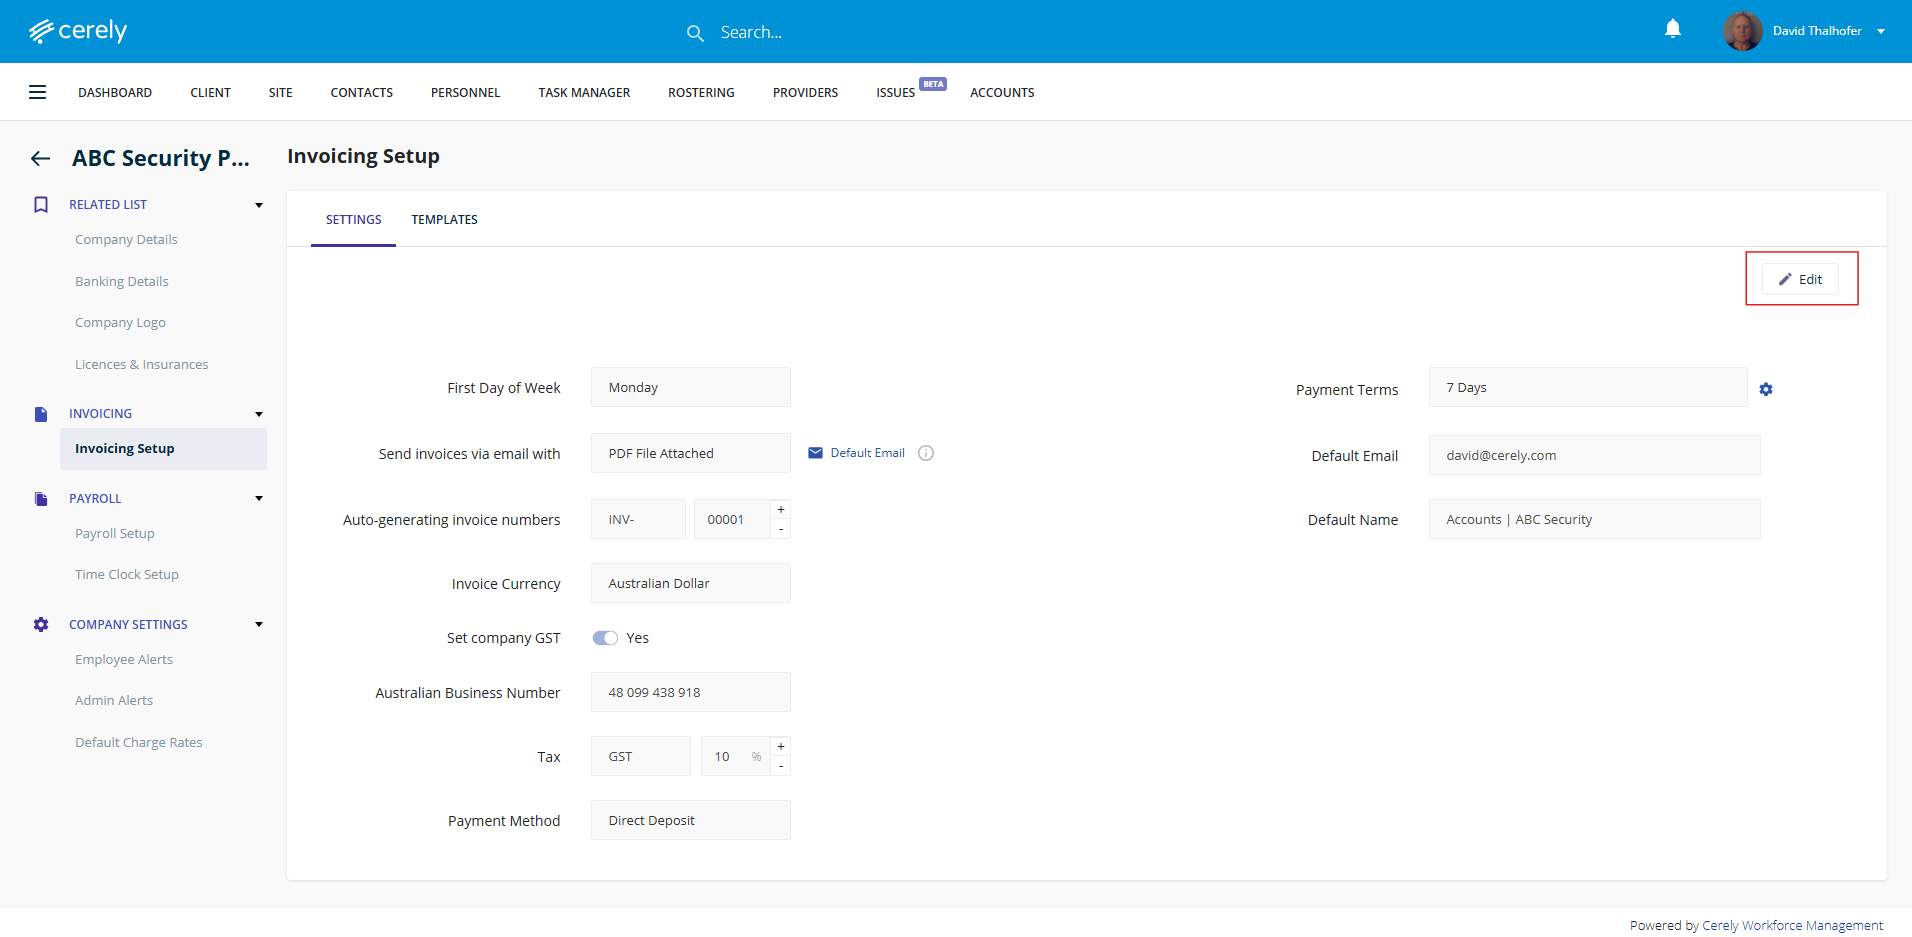Viewport: 1912px width, 937px height.
Task: Open the user account dropdown arrow
Action: coord(1881,31)
